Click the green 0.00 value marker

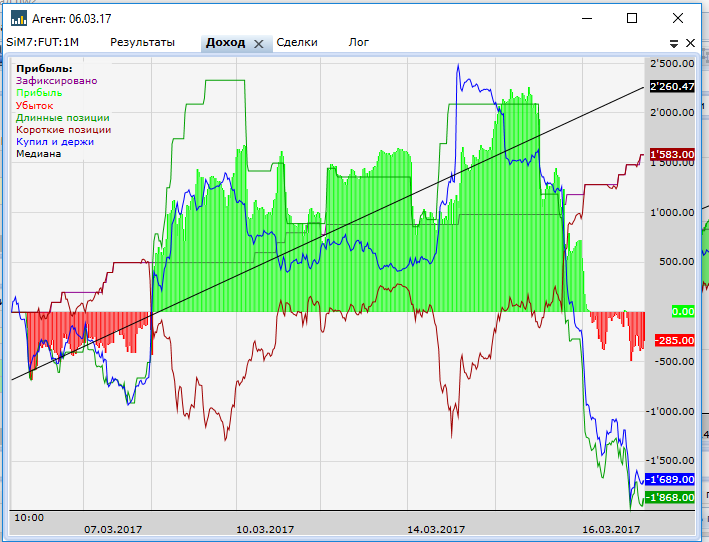[683, 311]
